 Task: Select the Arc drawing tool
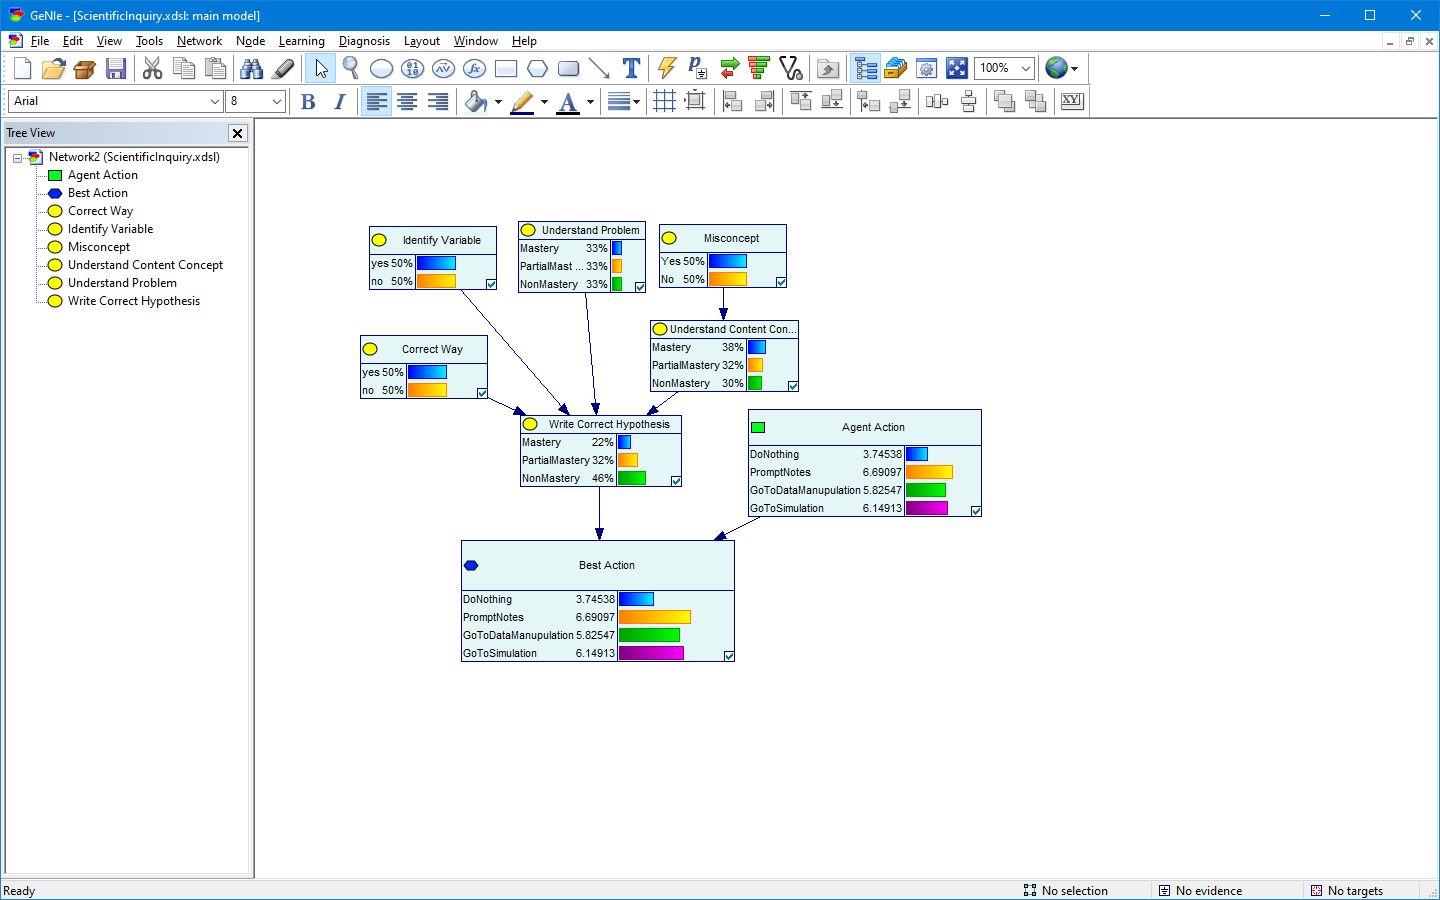coord(599,68)
